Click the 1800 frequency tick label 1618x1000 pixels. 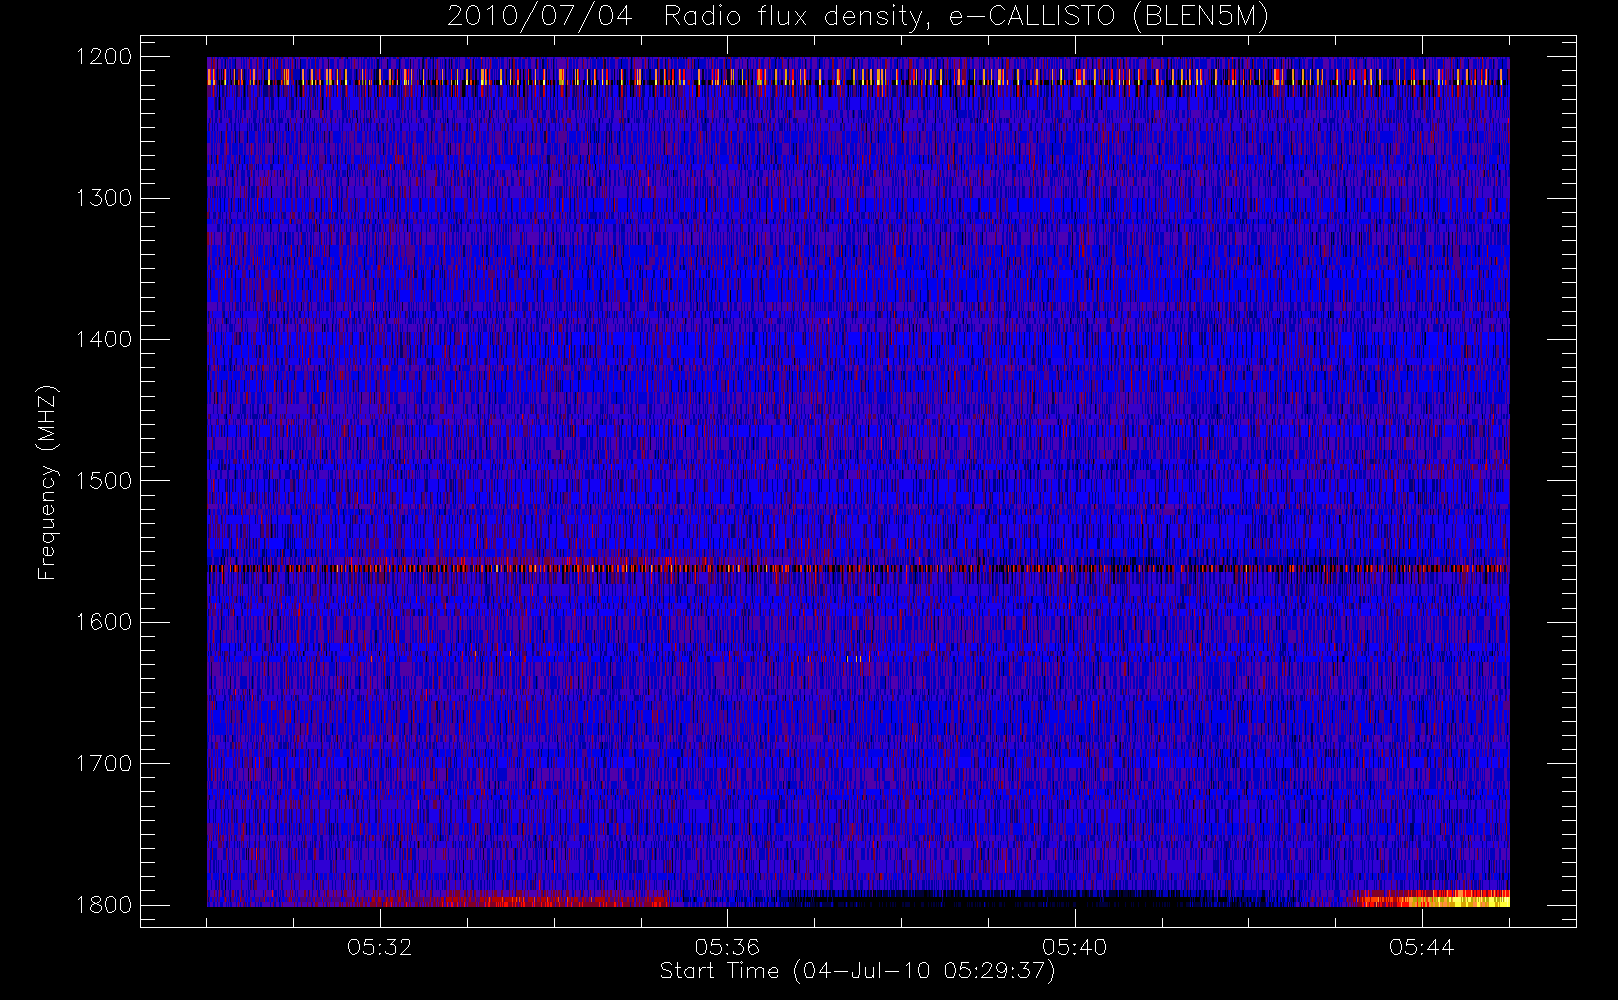[x=104, y=905]
